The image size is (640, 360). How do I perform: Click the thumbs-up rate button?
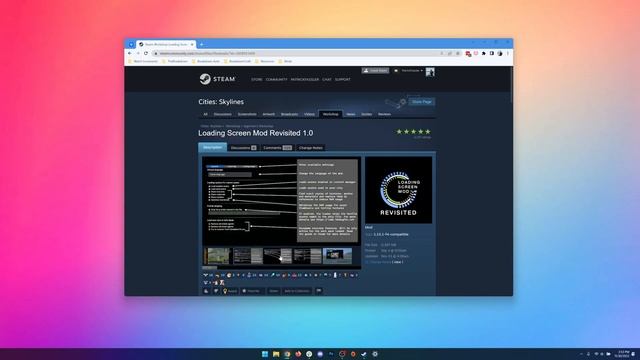click(x=206, y=291)
